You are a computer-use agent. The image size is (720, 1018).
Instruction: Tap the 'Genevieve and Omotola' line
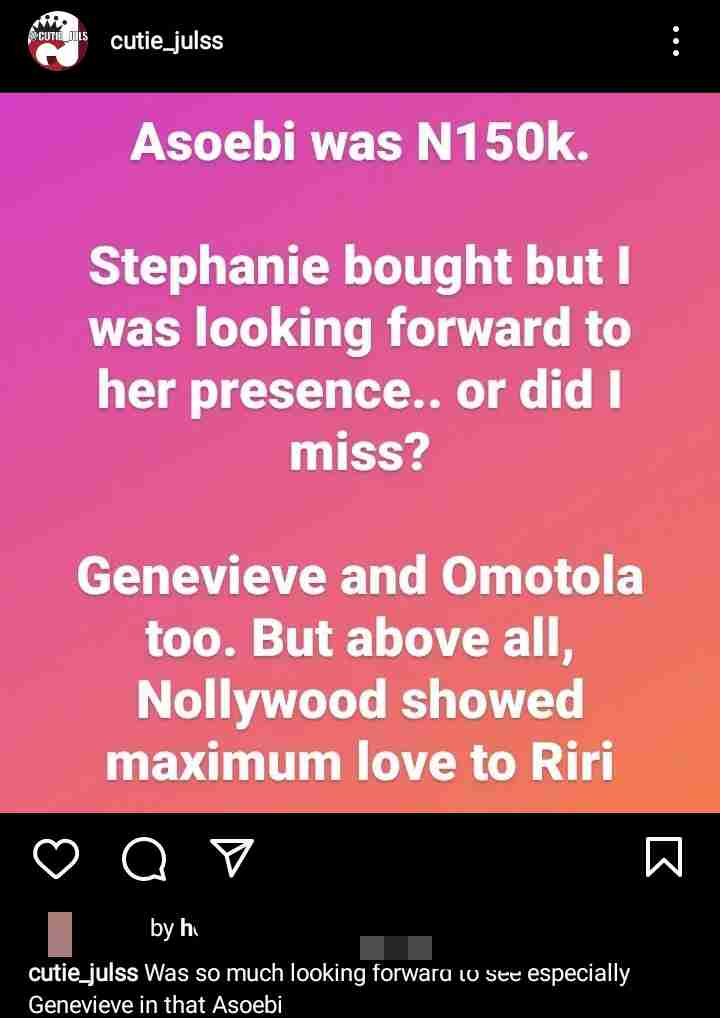click(360, 577)
